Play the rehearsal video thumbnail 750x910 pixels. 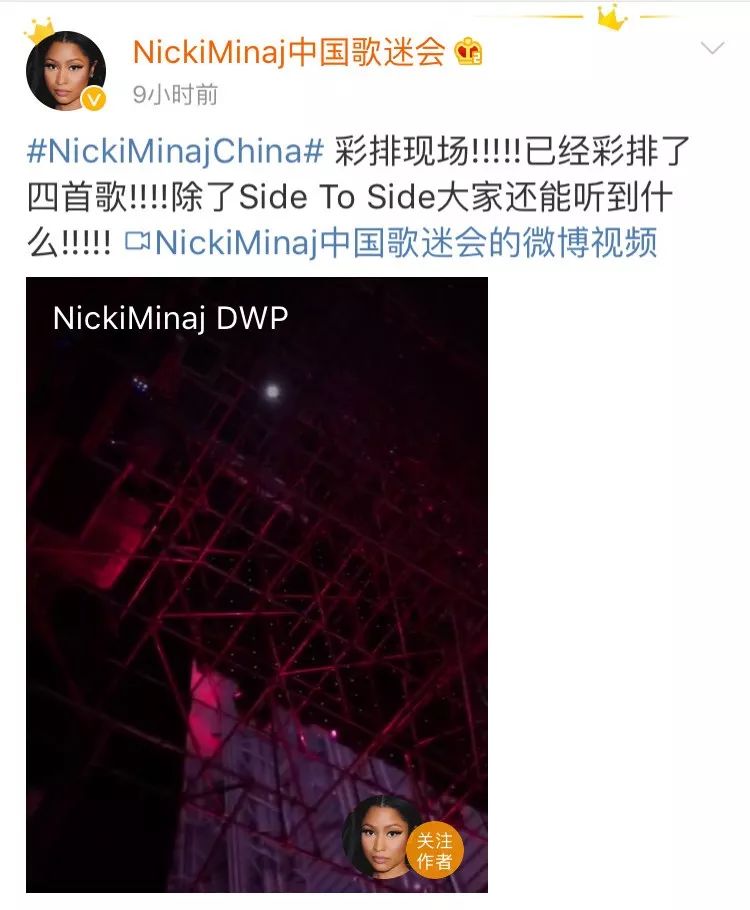click(x=257, y=584)
